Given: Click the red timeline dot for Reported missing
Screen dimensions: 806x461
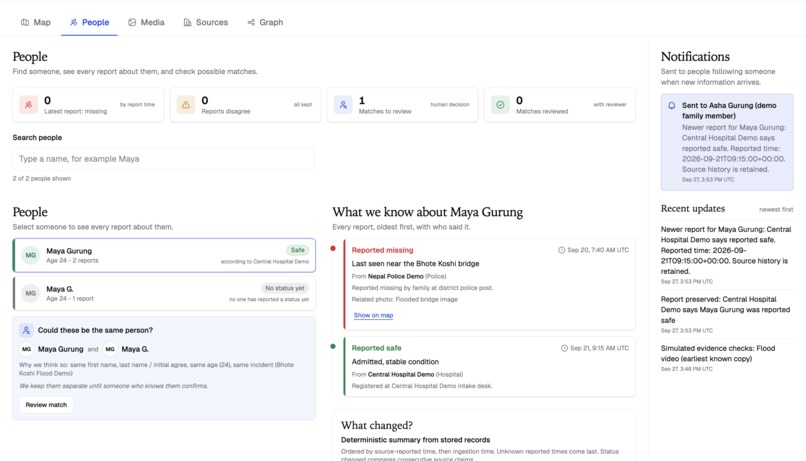Looking at the screenshot, I should [x=333, y=248].
